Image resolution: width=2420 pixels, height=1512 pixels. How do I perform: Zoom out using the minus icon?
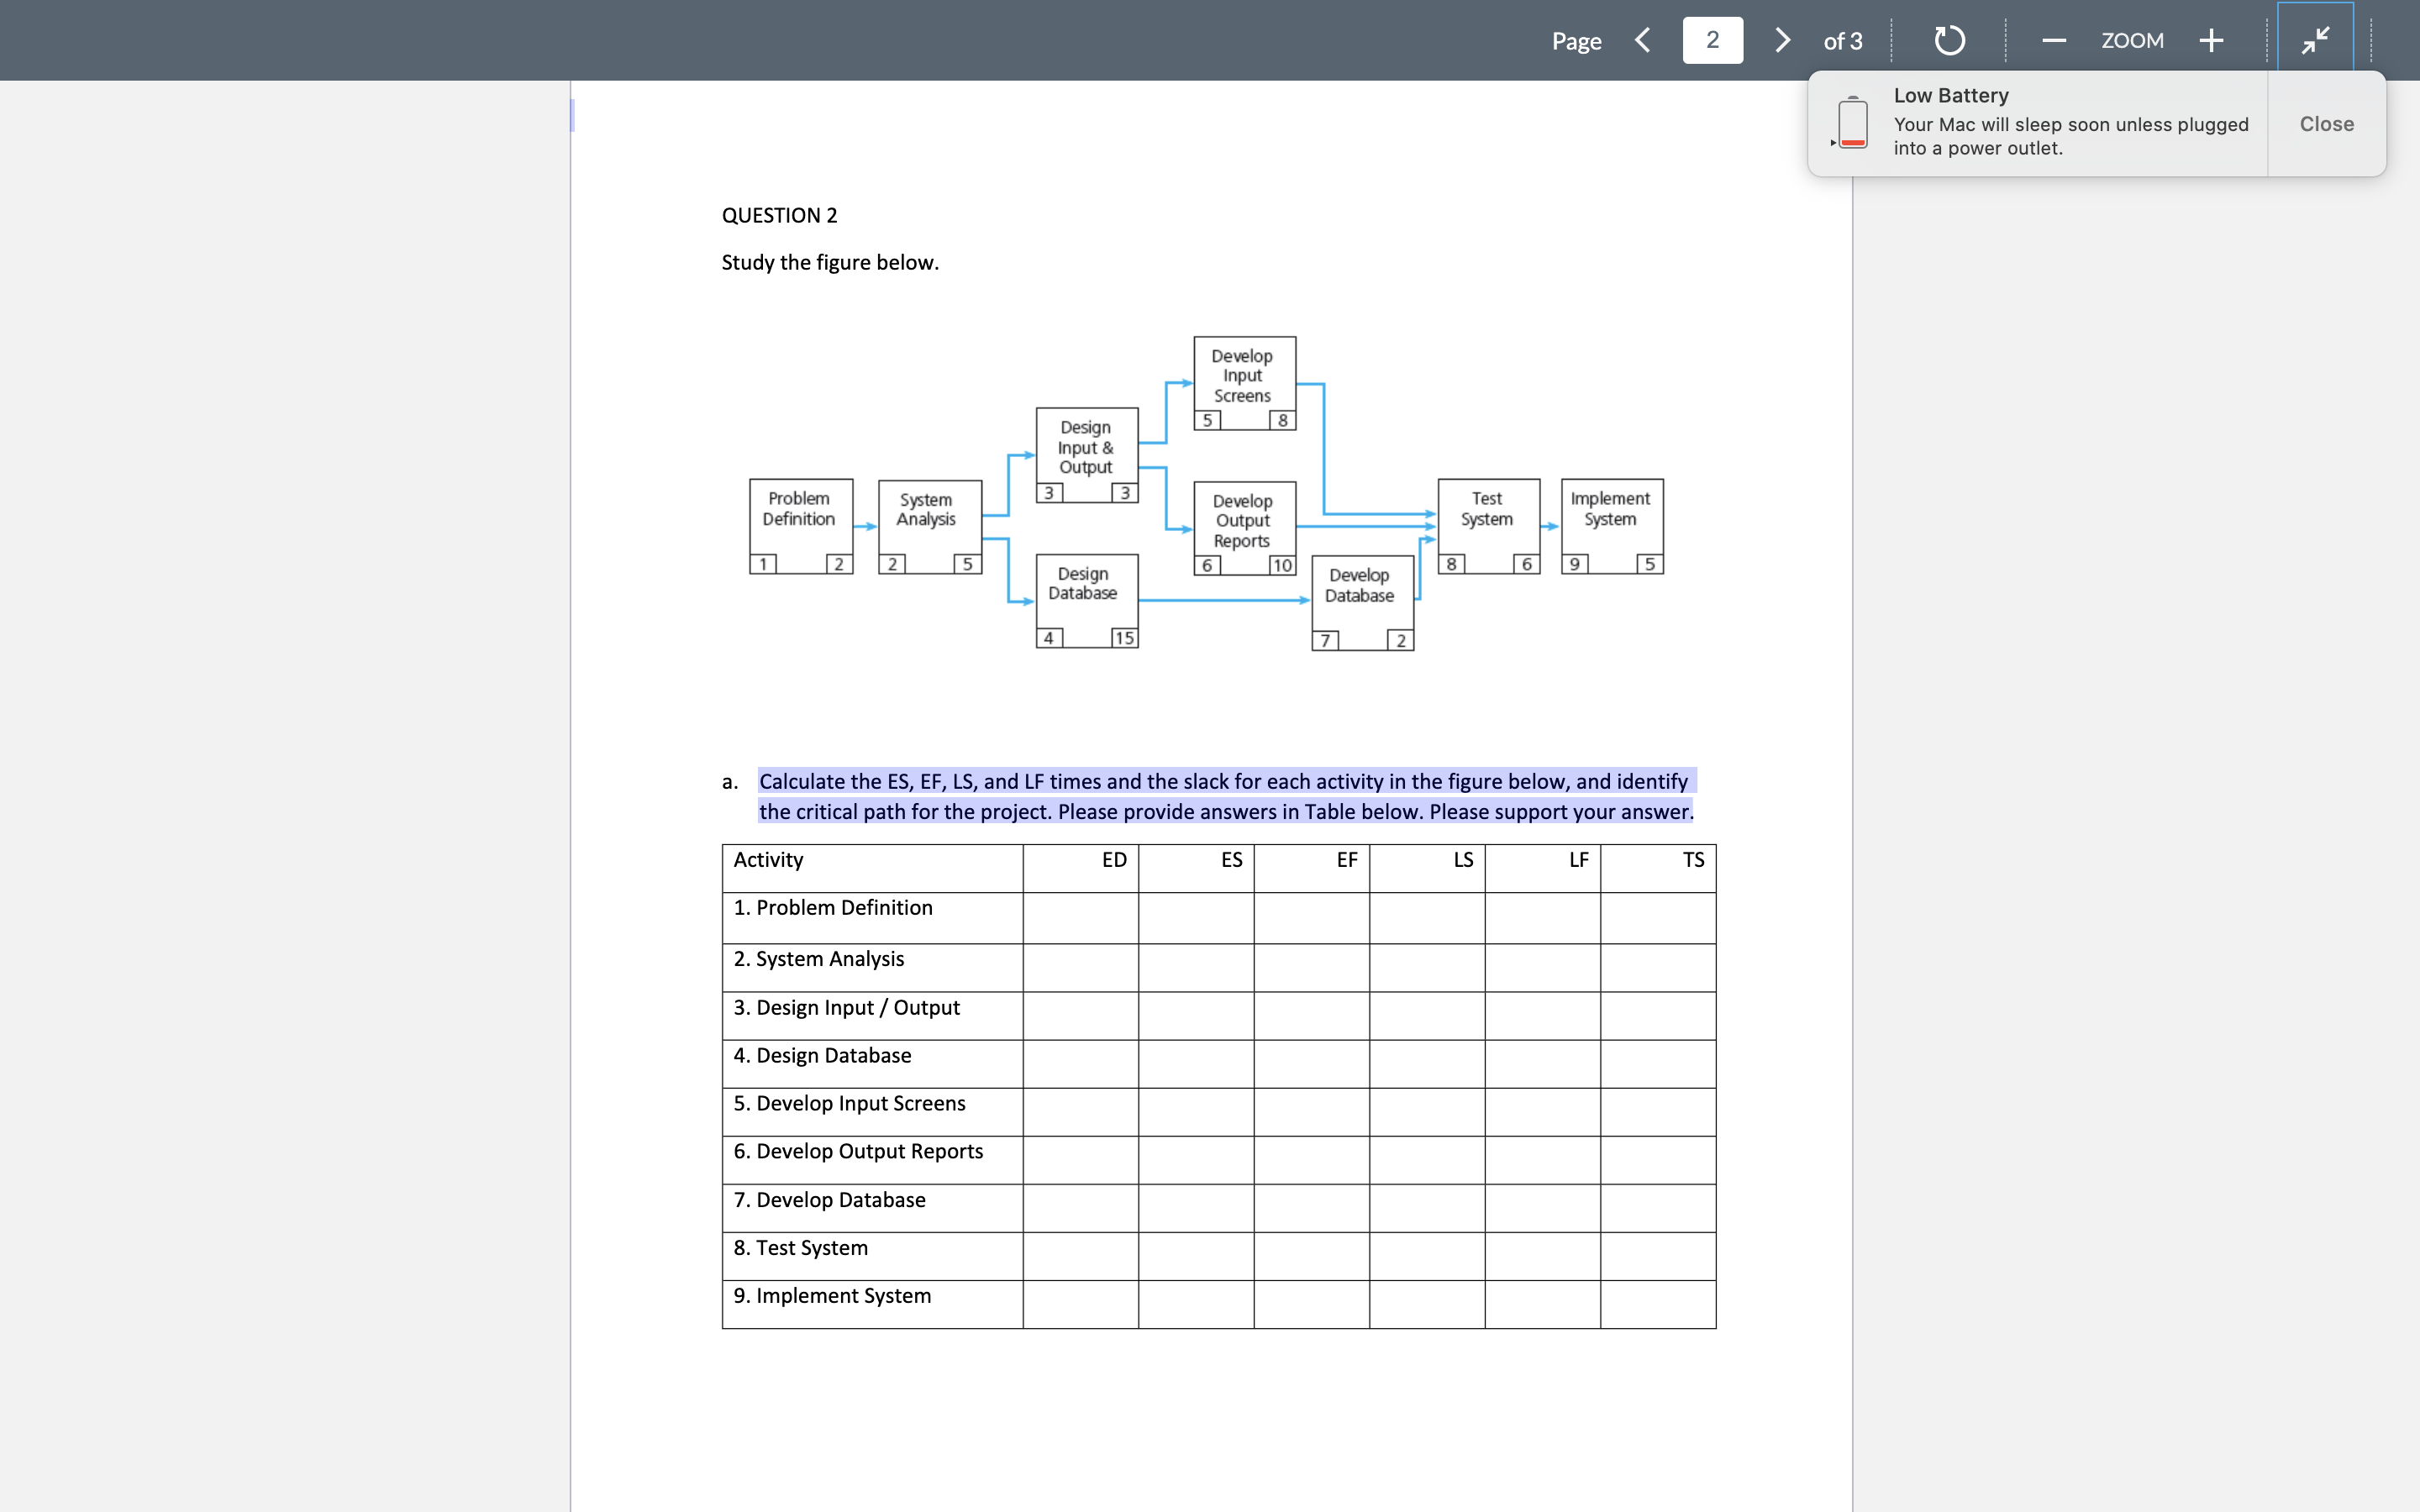2054,40
